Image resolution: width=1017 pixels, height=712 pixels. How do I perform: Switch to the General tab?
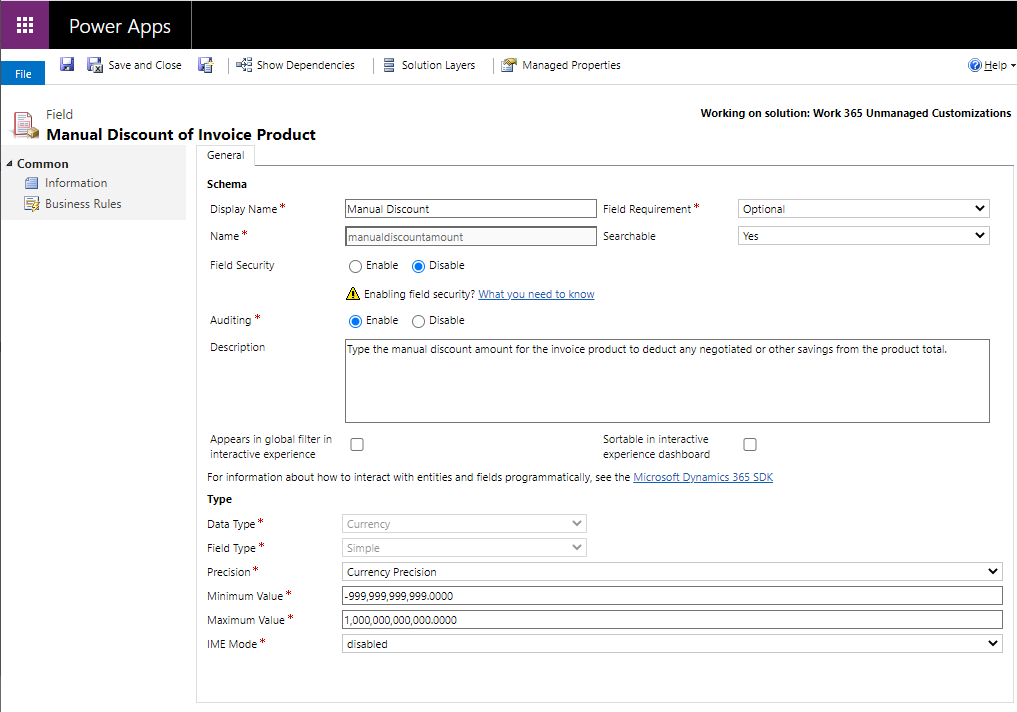(226, 155)
